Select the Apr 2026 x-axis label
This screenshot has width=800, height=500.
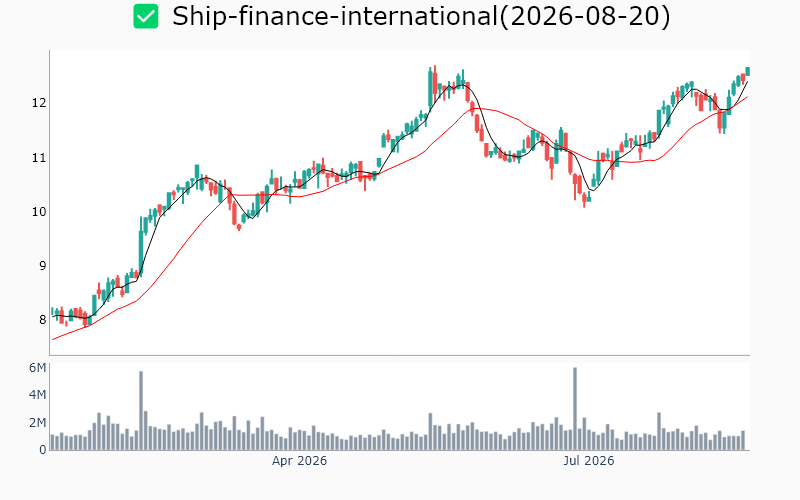tap(299, 461)
